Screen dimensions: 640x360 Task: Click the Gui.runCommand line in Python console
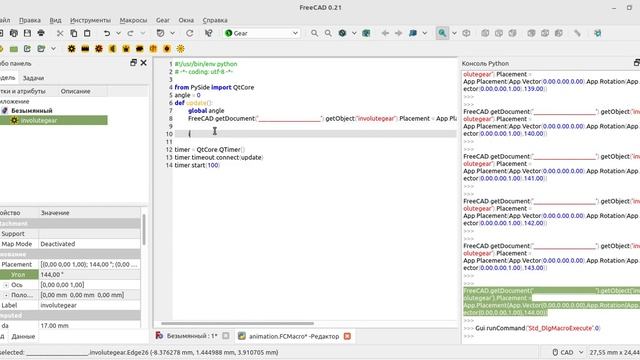point(538,328)
